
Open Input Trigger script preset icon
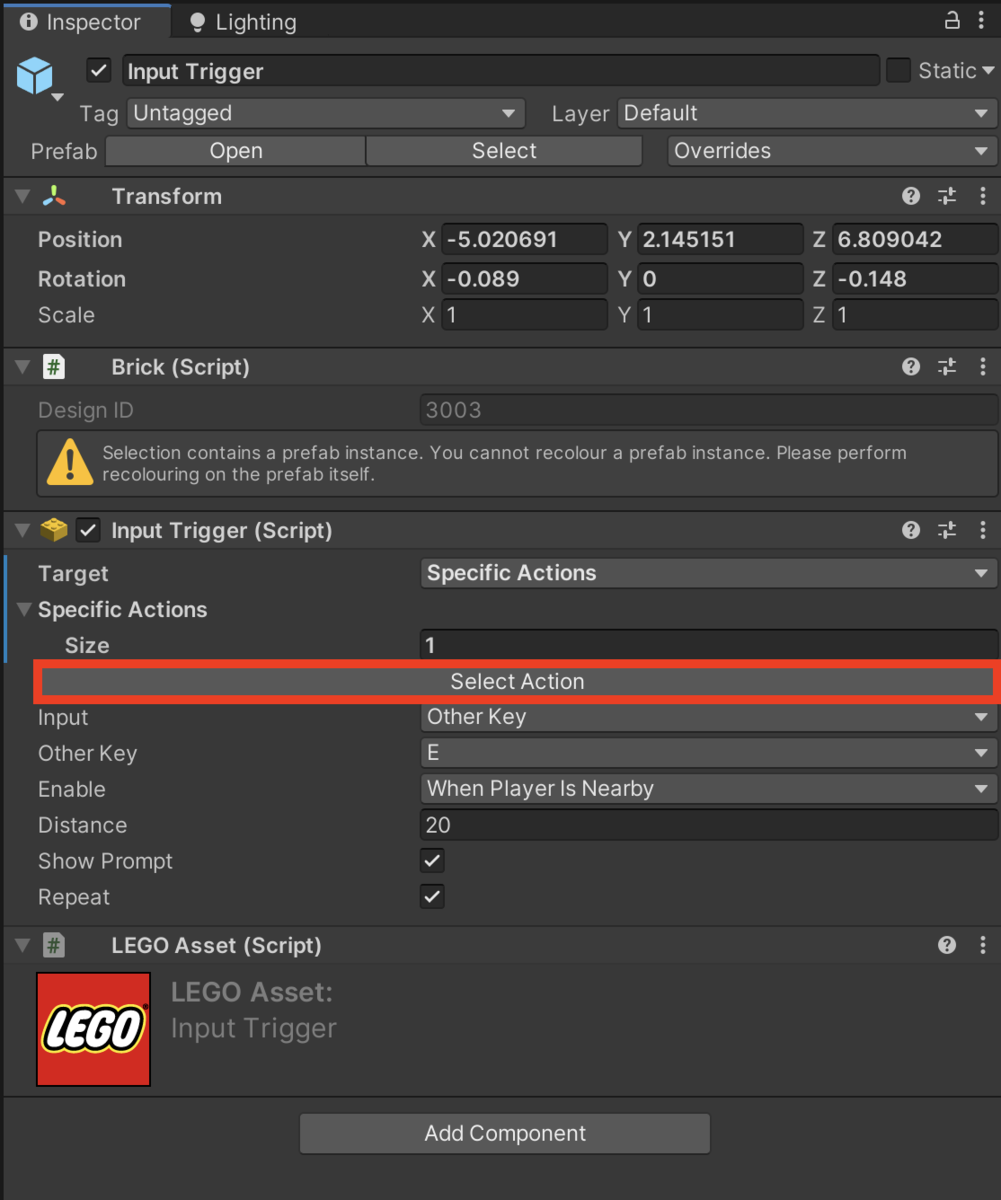click(947, 530)
